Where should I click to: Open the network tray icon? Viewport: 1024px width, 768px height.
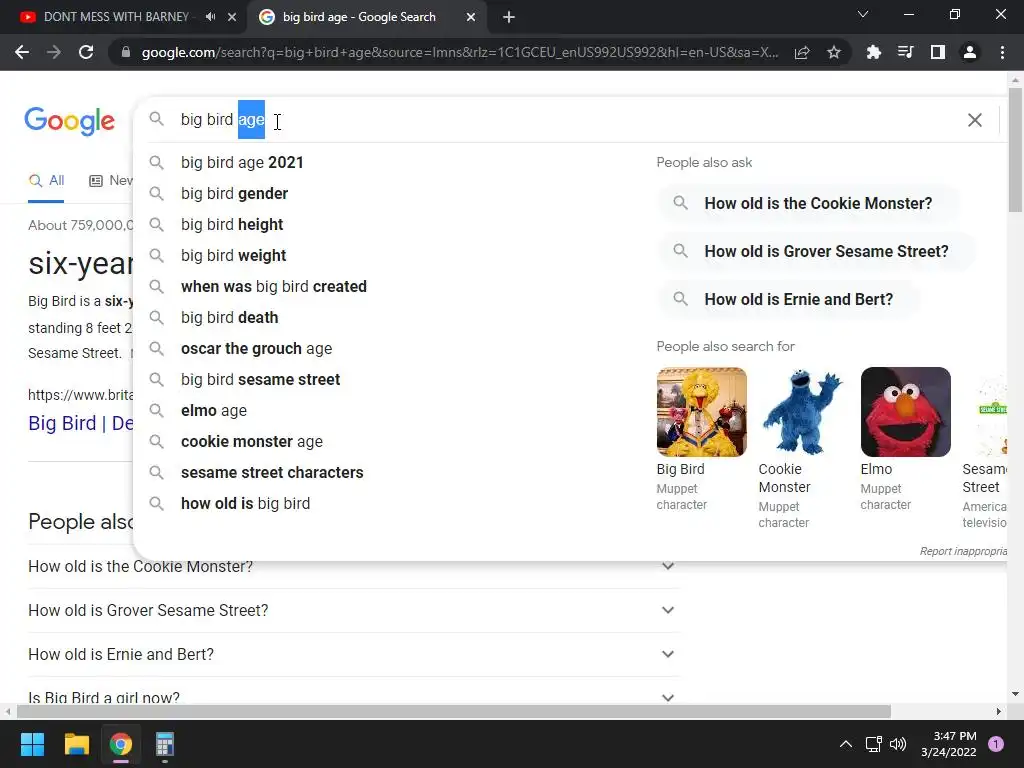click(x=873, y=744)
